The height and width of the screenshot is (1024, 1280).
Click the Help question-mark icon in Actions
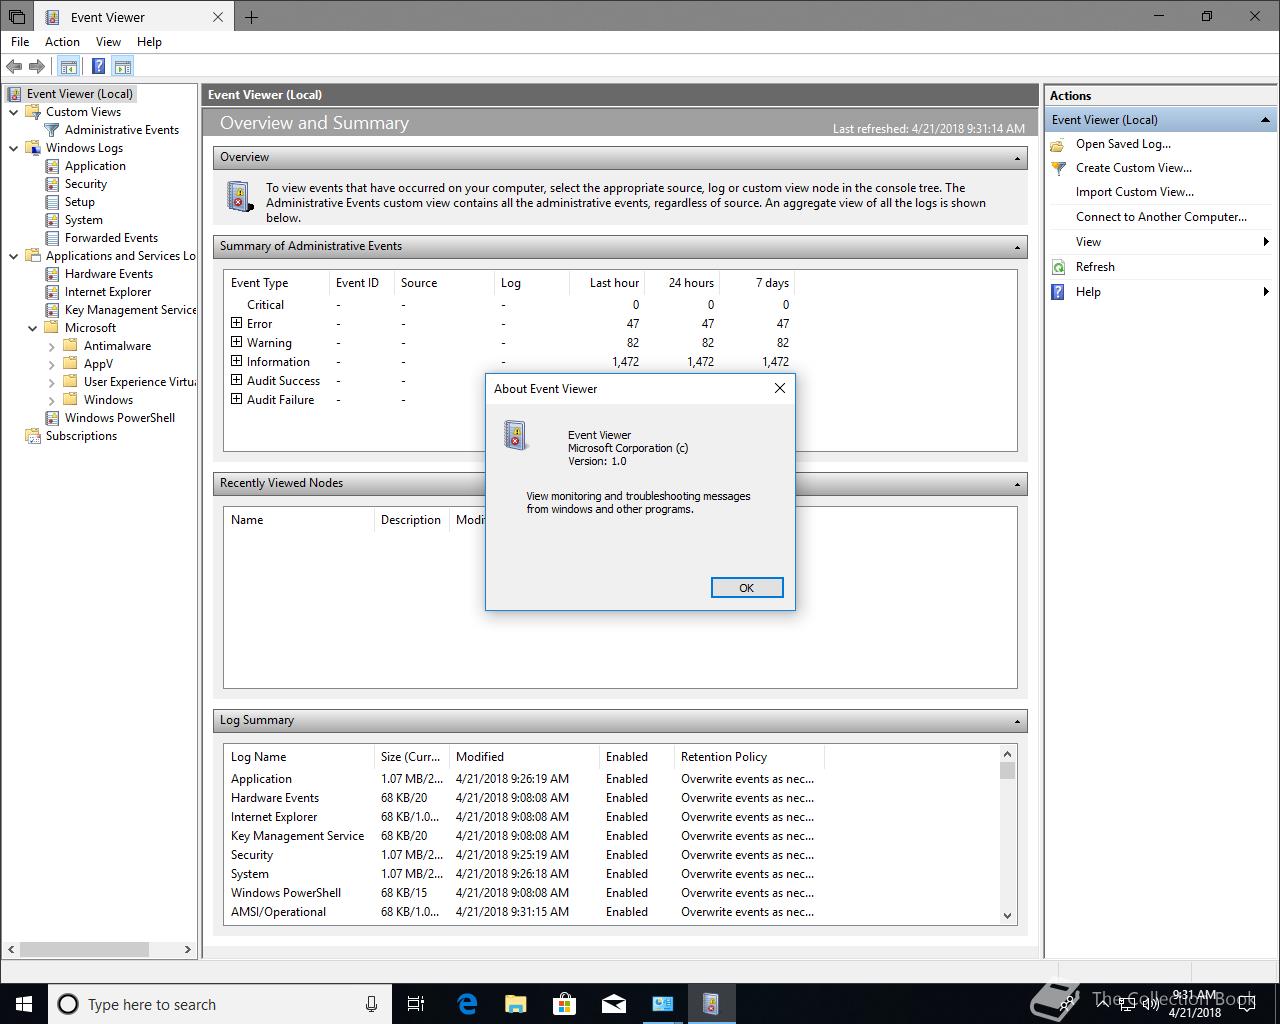[1058, 292]
